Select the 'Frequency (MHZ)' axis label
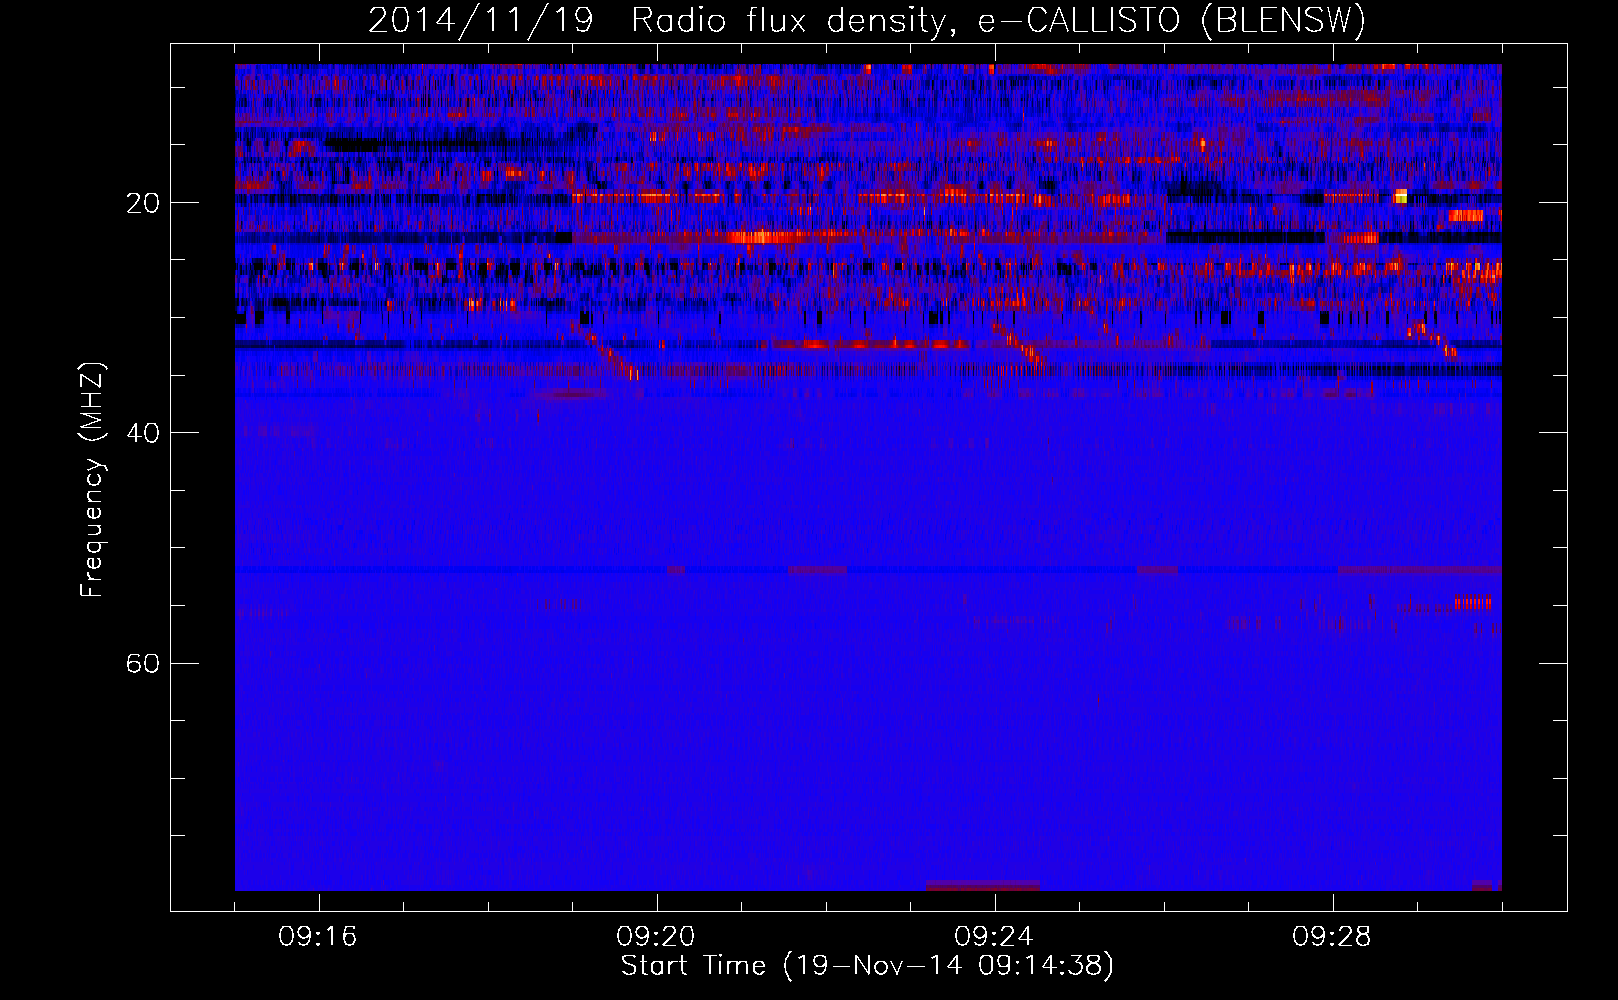Viewport: 1618px width, 1000px height. tap(91, 480)
